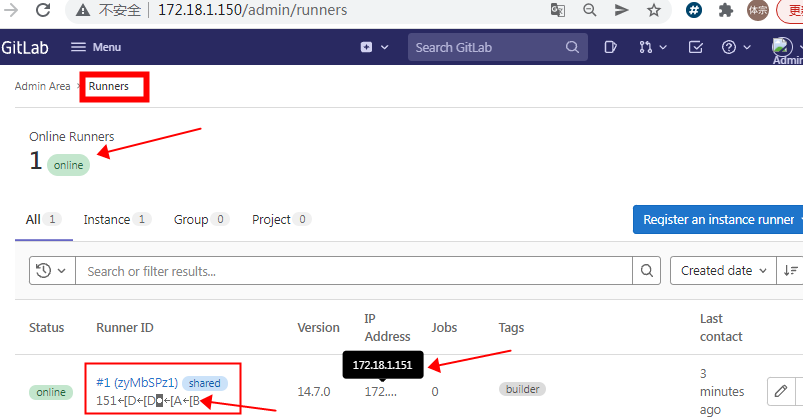Screen dimensions: 803x420
Task: Click the builder tag badge
Action: pos(522,389)
